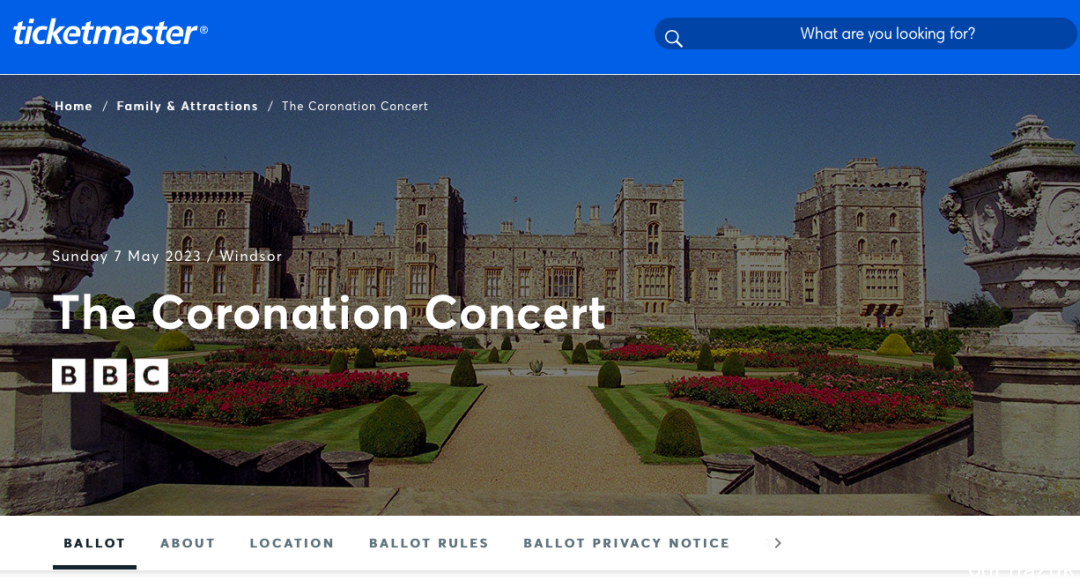Open the Family & Attractions breadcrumb
Screen dimensions: 1080x581
coord(187,106)
